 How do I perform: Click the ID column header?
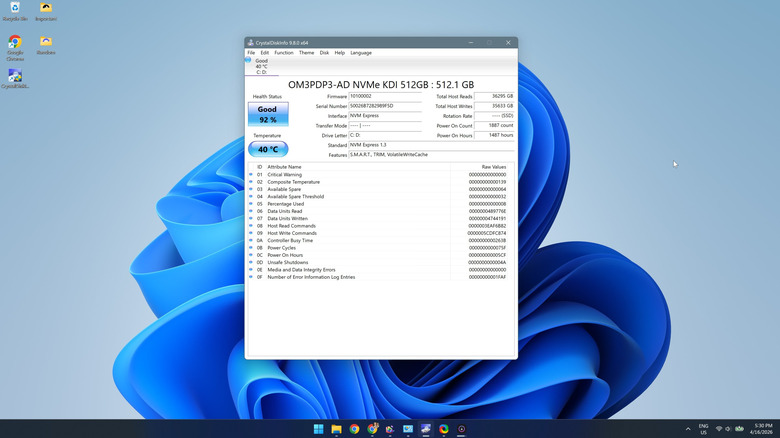pyautogui.click(x=259, y=167)
